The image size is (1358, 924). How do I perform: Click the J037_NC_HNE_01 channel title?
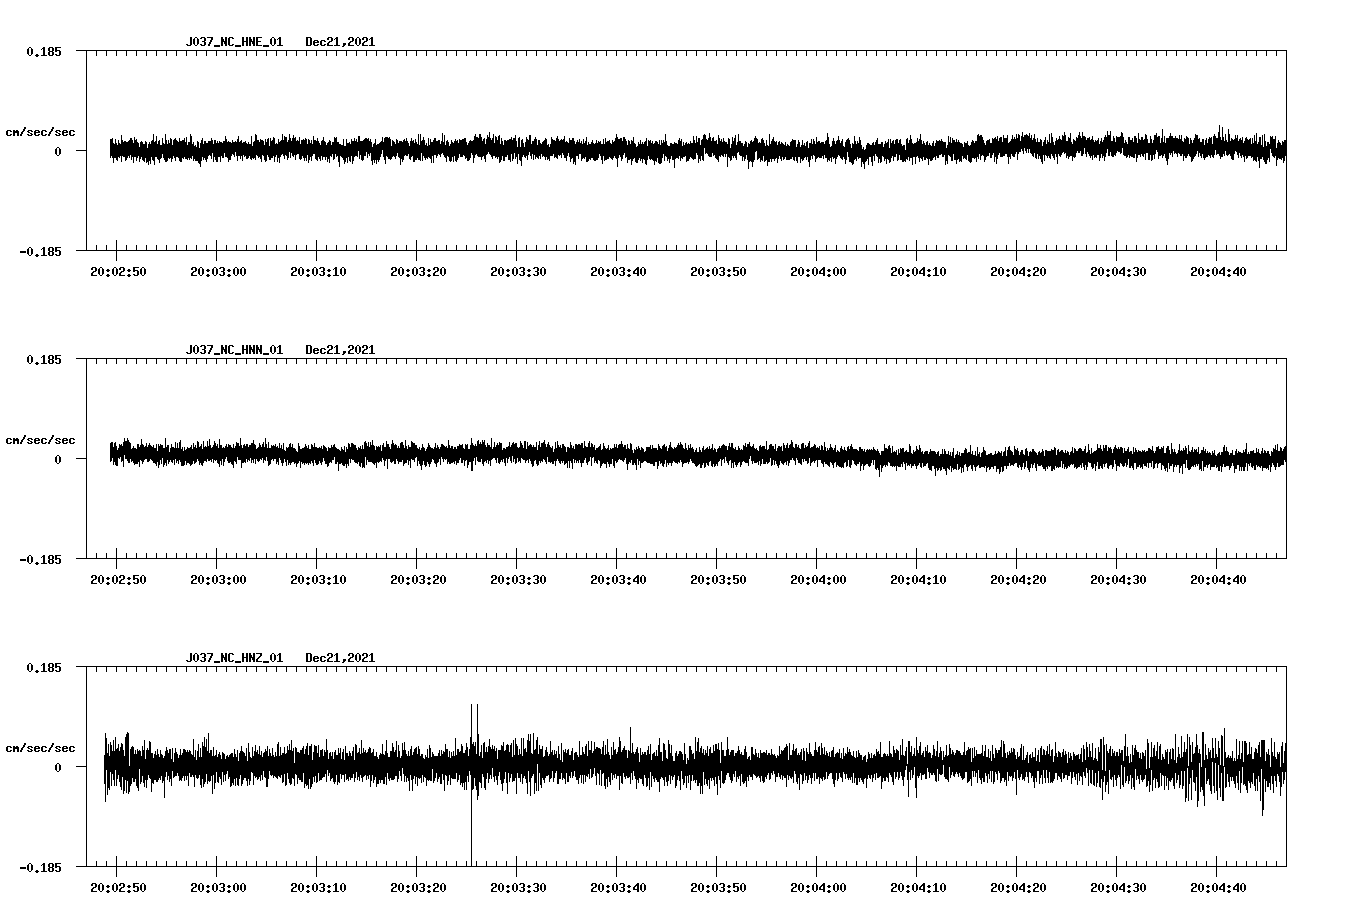point(234,42)
